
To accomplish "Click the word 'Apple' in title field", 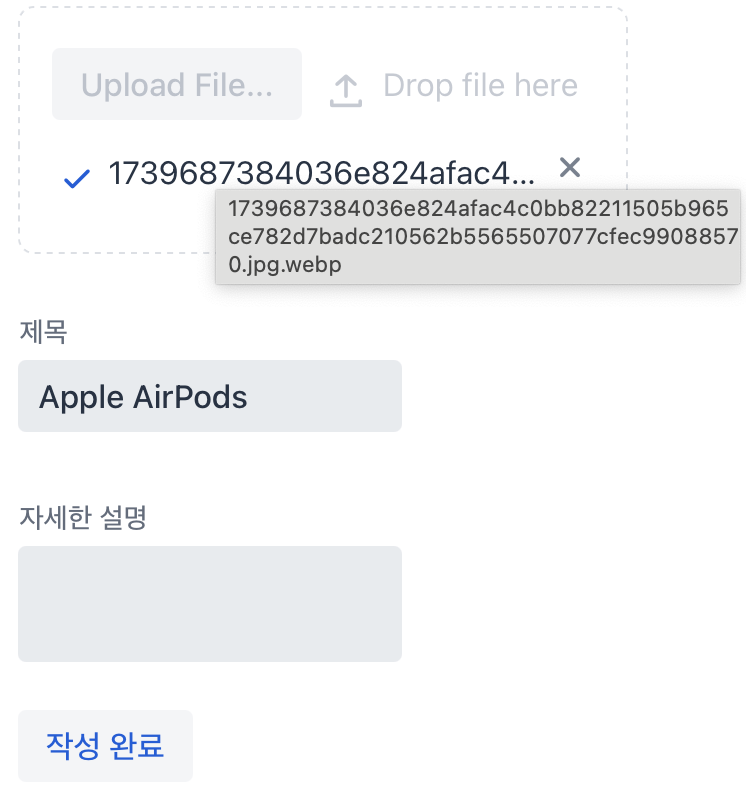I will pos(82,397).
